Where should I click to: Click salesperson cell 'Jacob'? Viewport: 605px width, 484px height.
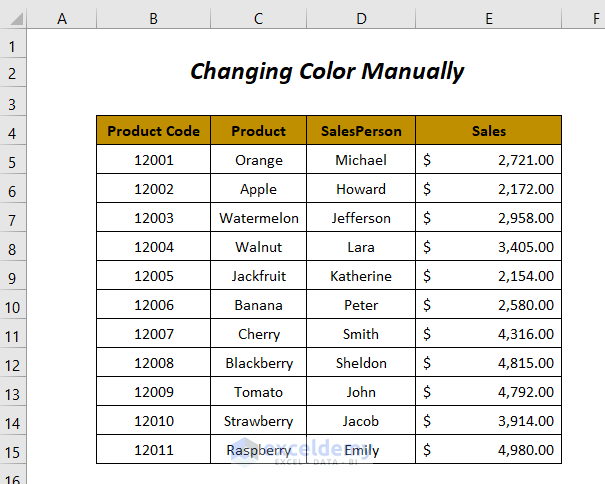361,420
